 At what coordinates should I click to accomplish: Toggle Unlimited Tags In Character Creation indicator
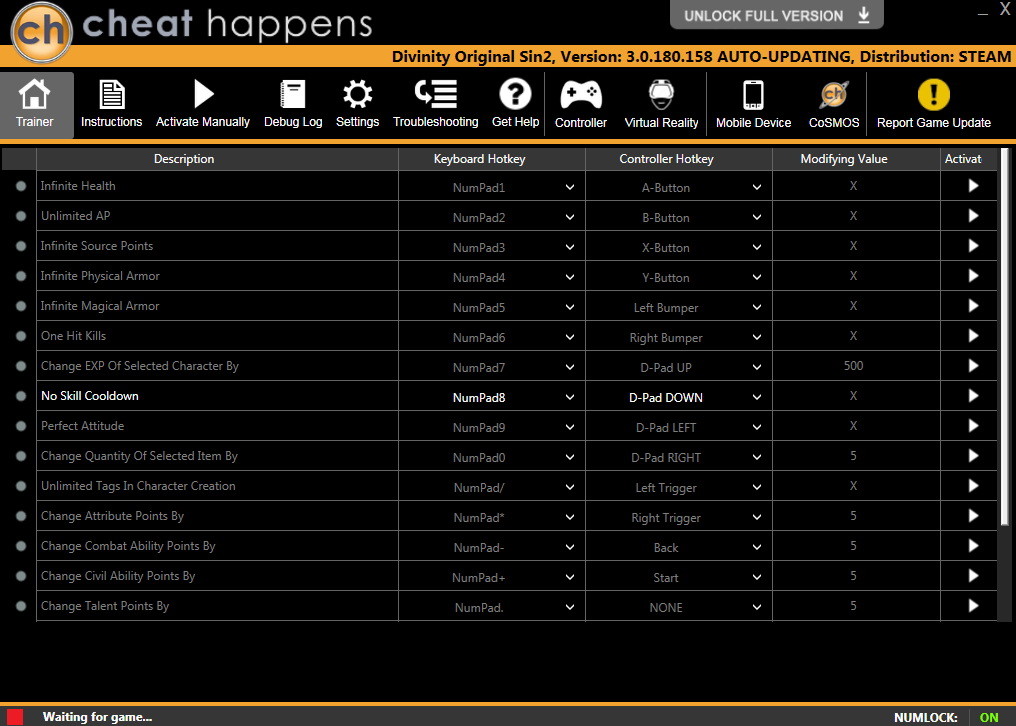21,486
